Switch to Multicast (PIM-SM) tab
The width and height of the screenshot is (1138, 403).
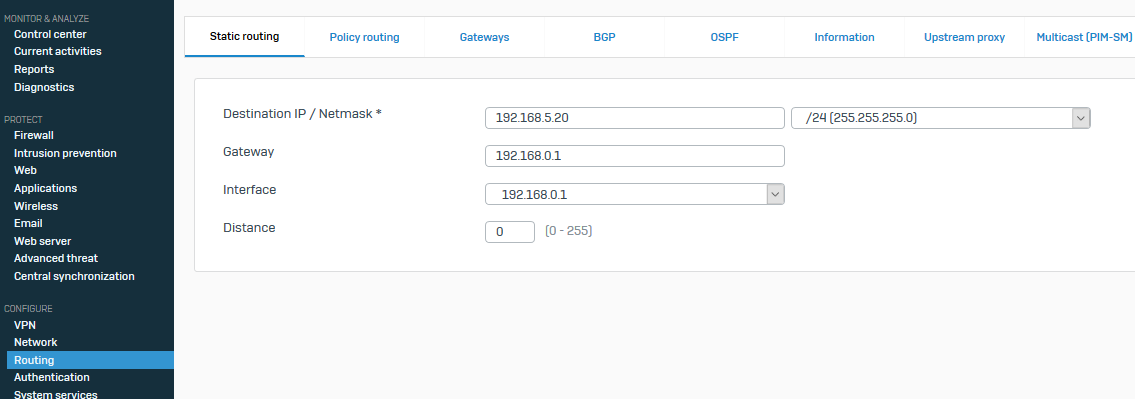[1084, 37]
